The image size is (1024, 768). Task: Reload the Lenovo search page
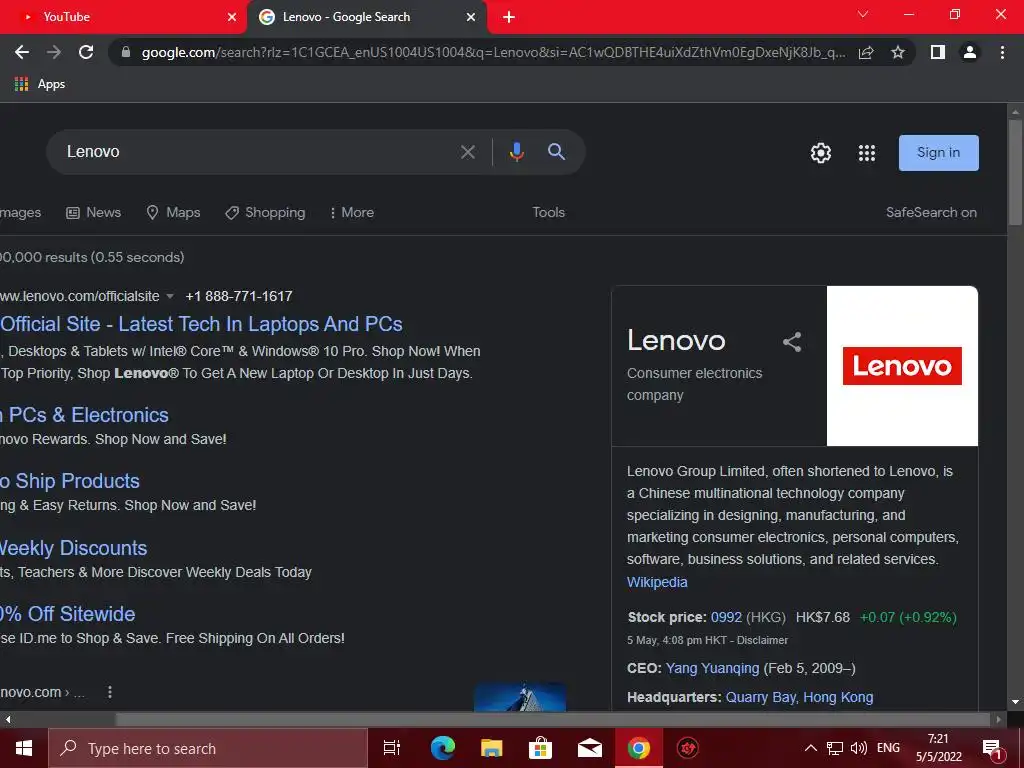86,52
